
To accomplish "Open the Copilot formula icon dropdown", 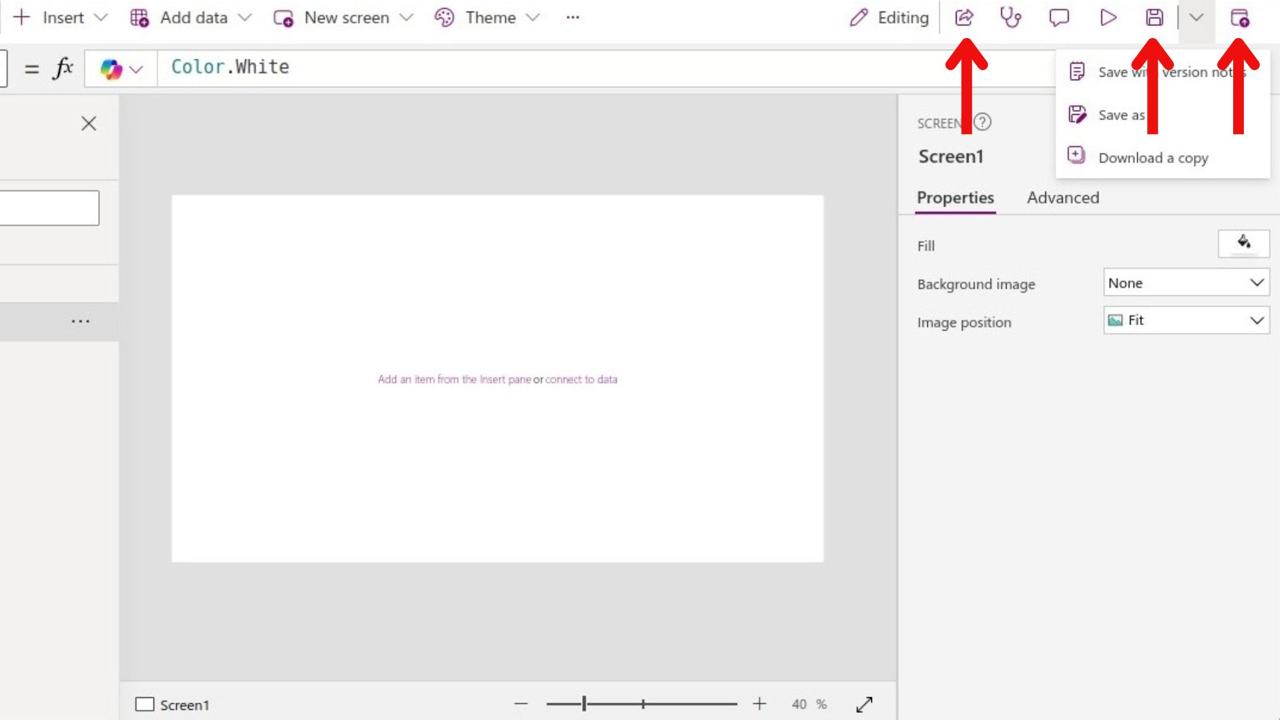I will [122, 69].
